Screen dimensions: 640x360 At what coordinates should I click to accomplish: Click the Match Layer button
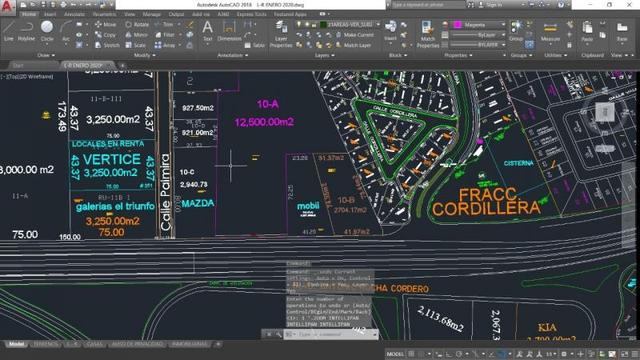coord(353,45)
